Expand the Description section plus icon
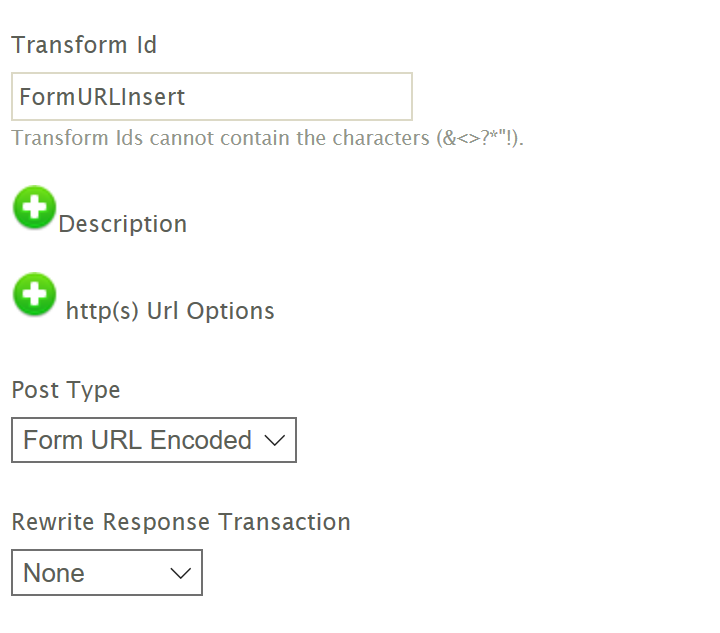This screenshot has height=633, width=720. (x=35, y=208)
